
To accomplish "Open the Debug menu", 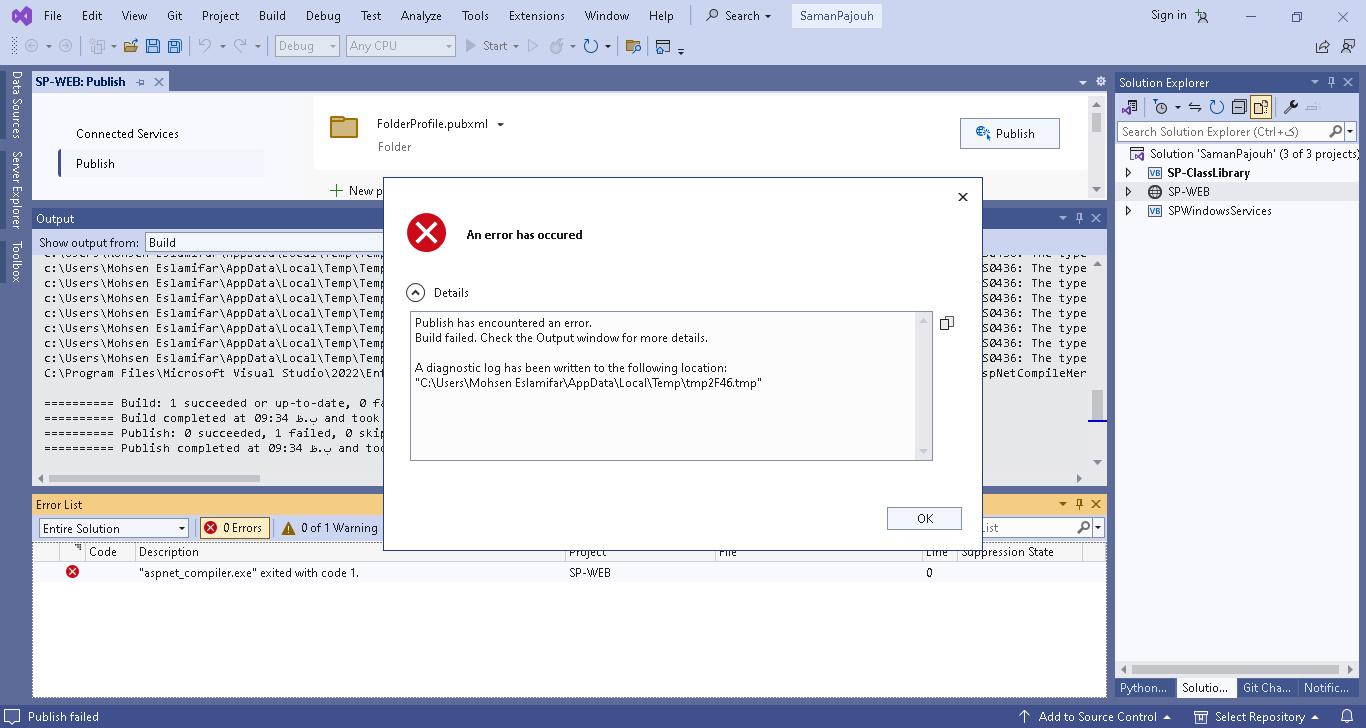I will tap(323, 16).
